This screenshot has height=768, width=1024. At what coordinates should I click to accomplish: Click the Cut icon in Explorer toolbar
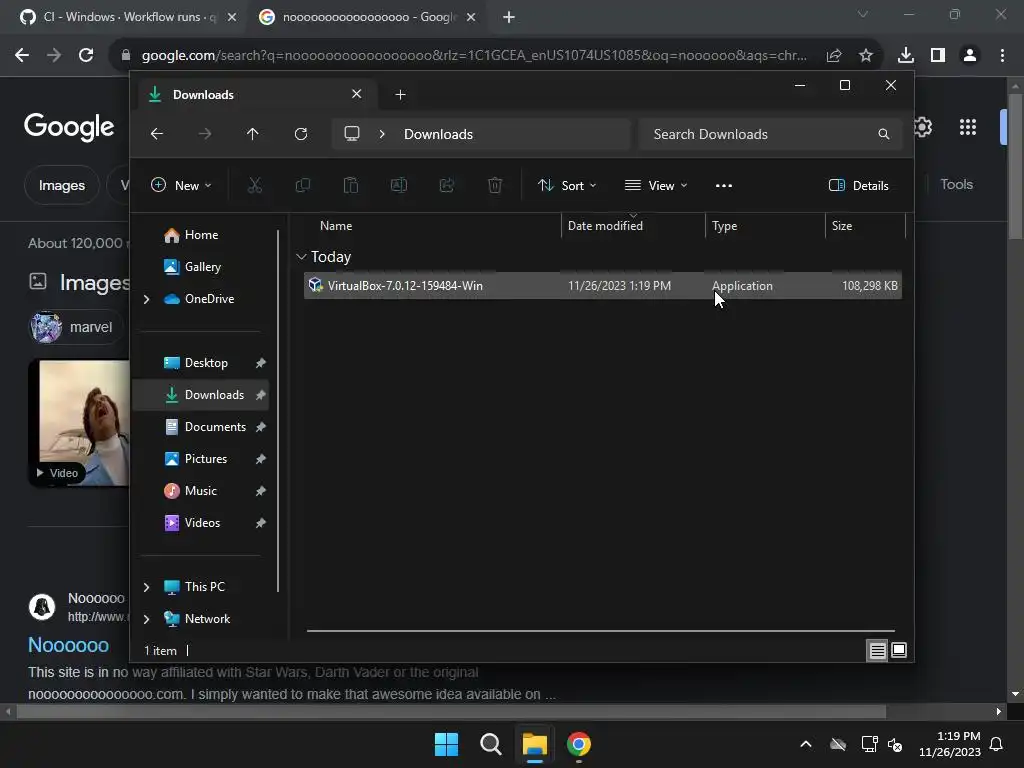click(255, 185)
